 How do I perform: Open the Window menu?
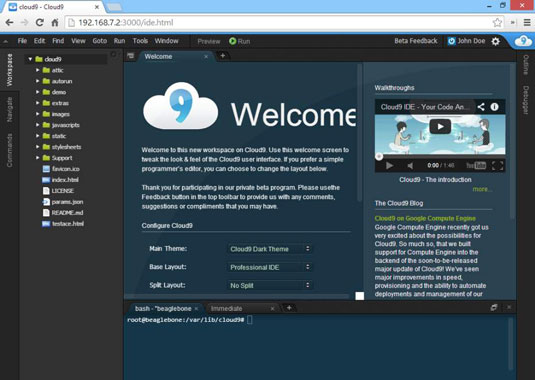click(x=167, y=41)
